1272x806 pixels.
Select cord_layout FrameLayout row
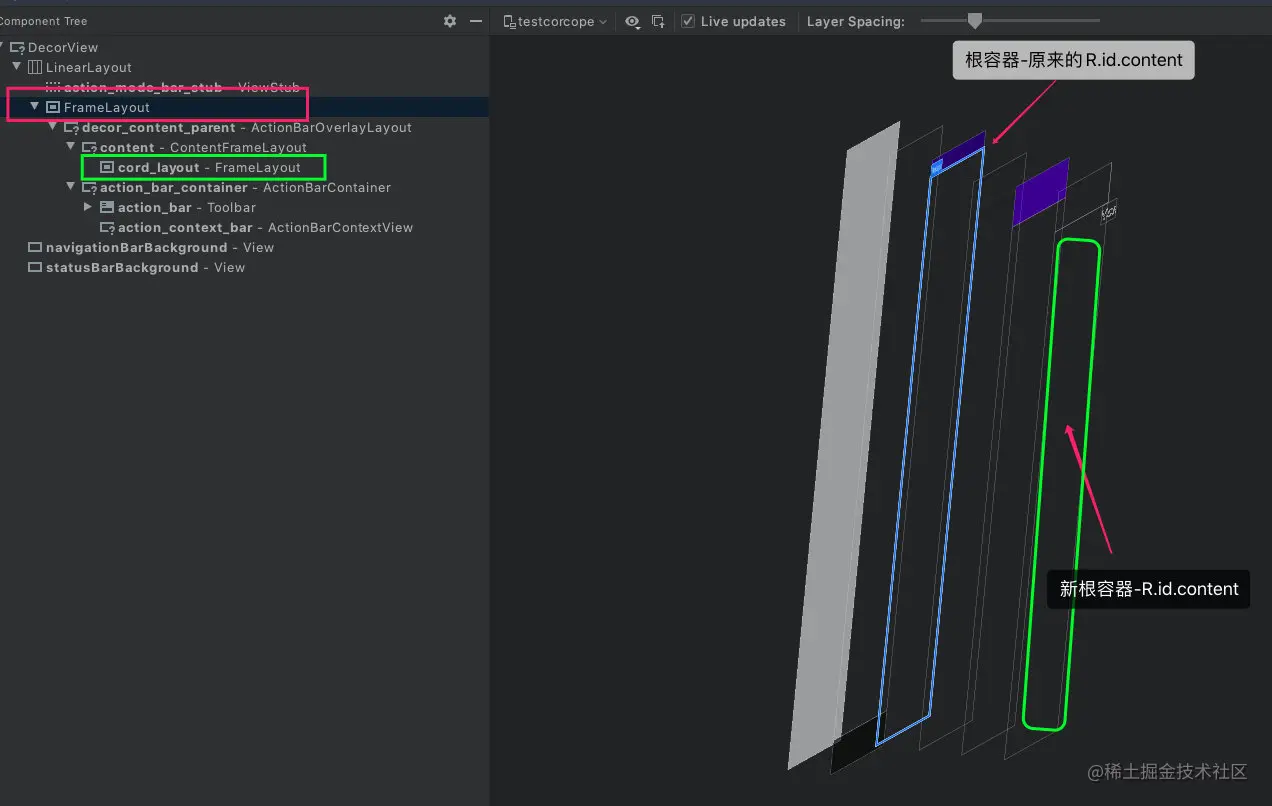pyautogui.click(x=209, y=167)
